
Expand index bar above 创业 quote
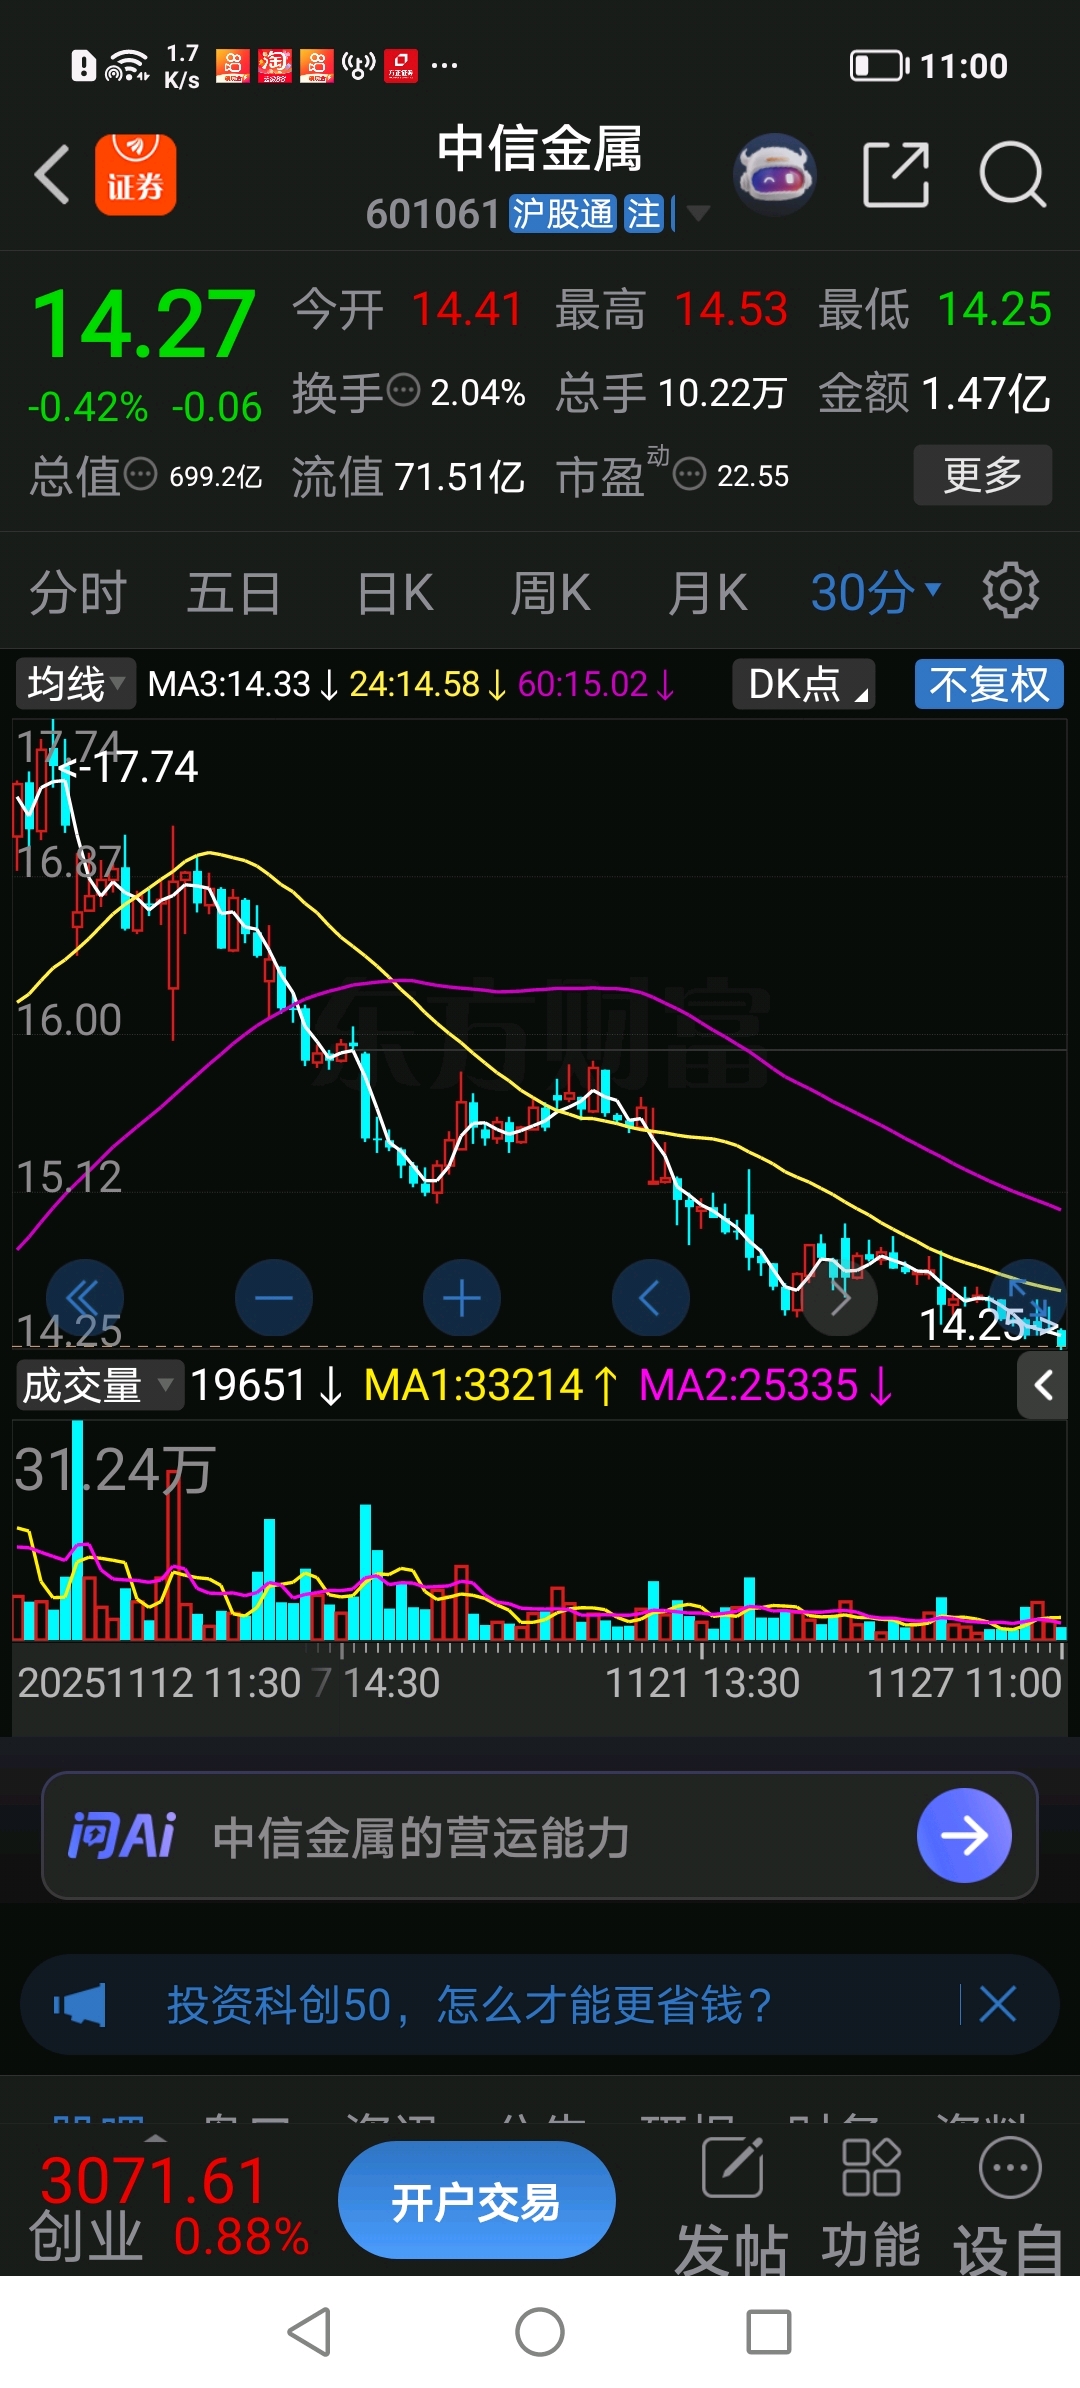point(156,2138)
